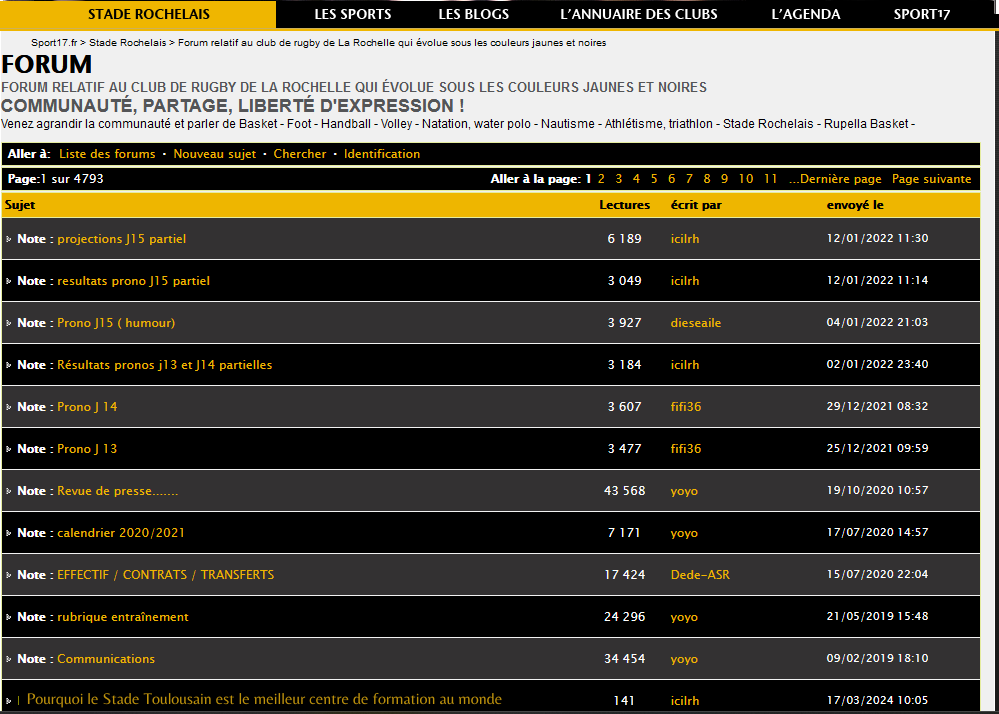999x714 pixels.
Task: Open the Communications topic
Action: 106,659
